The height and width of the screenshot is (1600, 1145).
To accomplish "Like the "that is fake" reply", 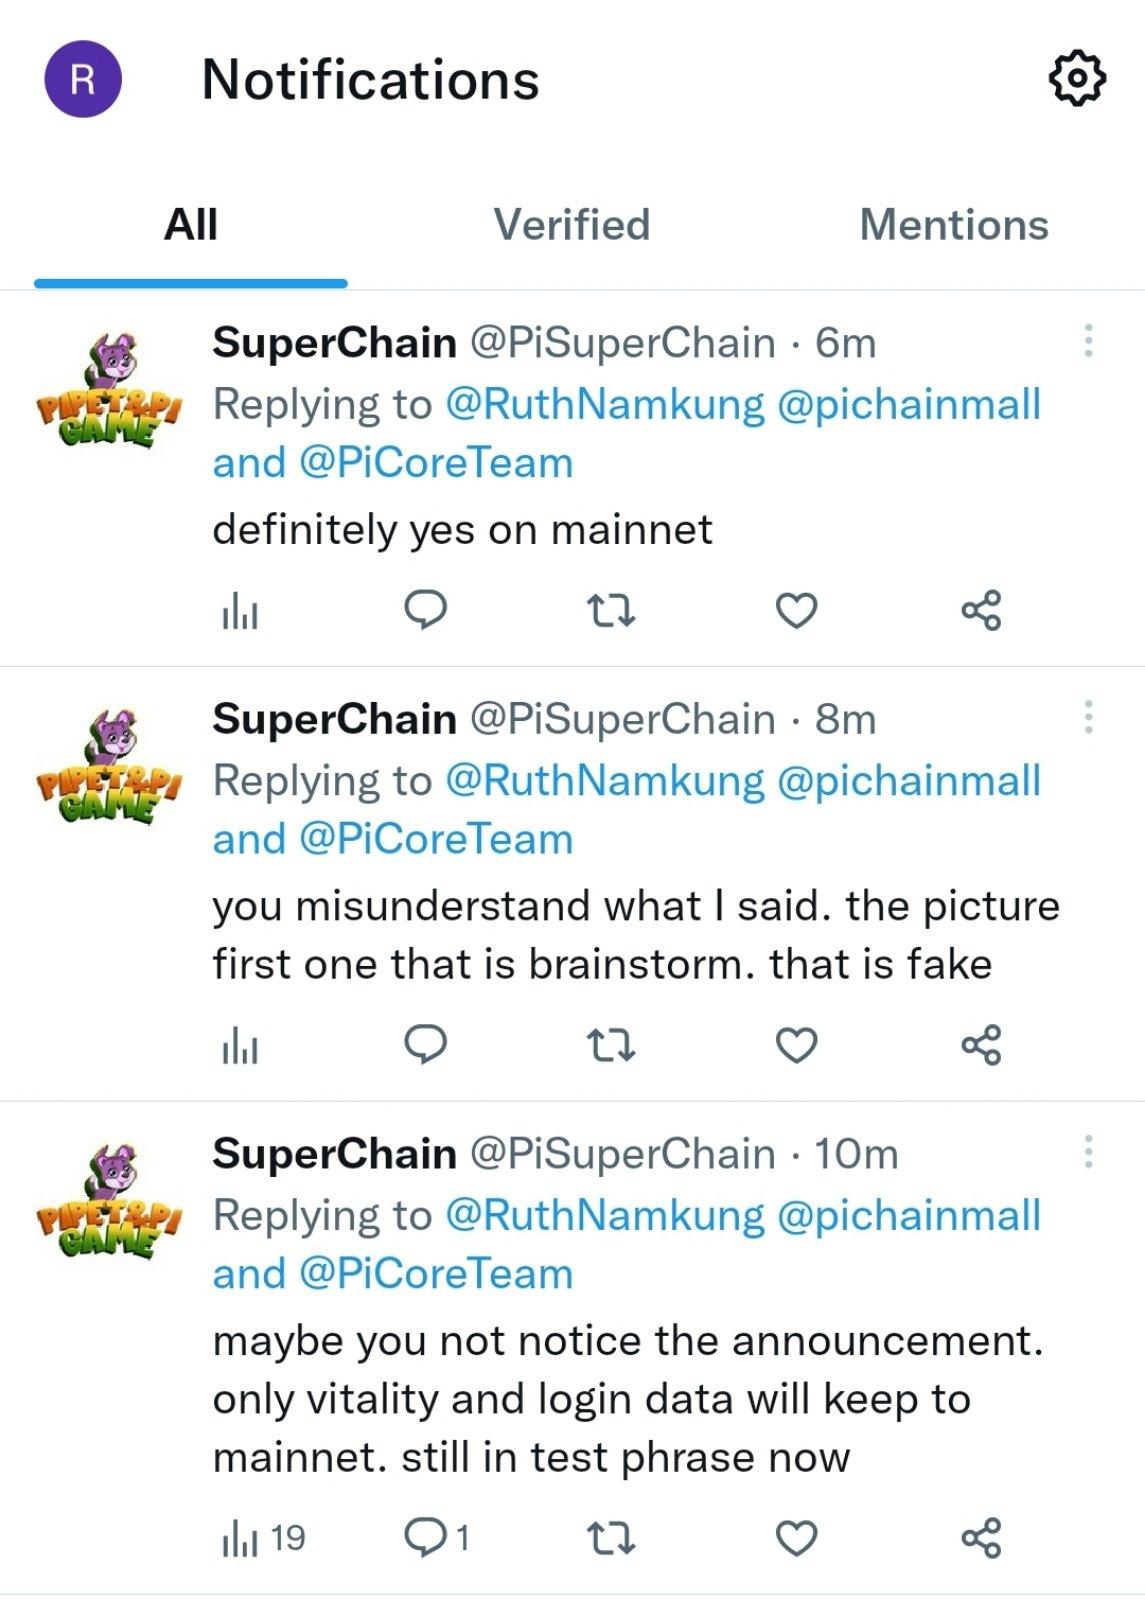I will [796, 1045].
